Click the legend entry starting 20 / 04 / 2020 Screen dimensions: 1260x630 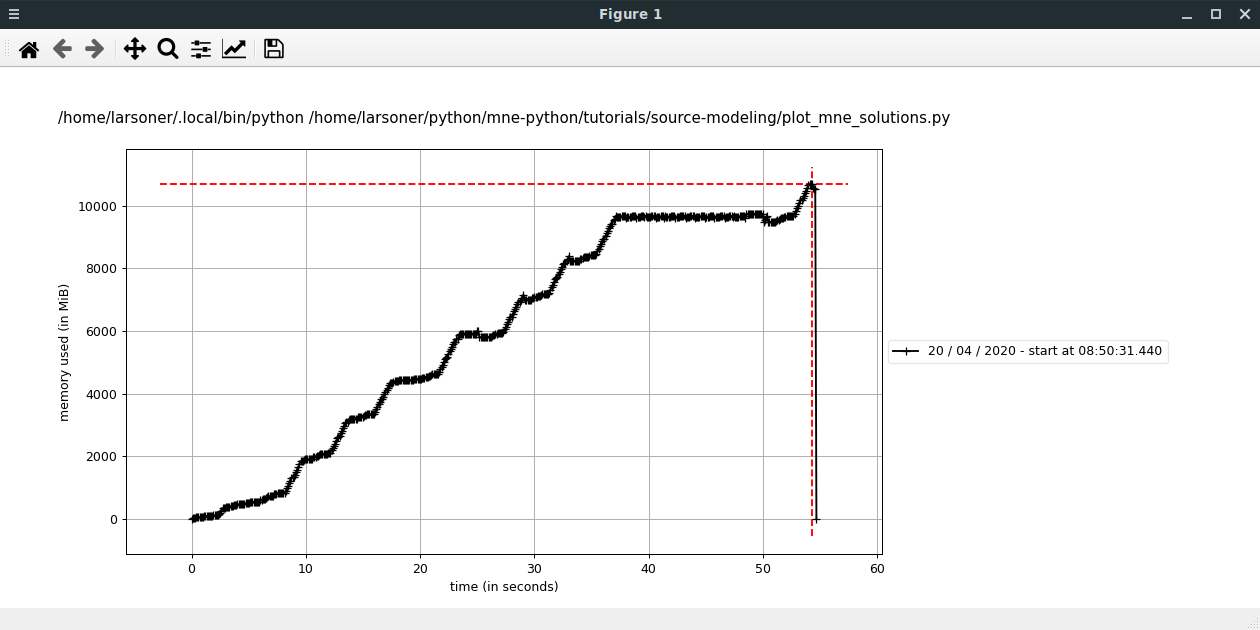tap(1028, 351)
